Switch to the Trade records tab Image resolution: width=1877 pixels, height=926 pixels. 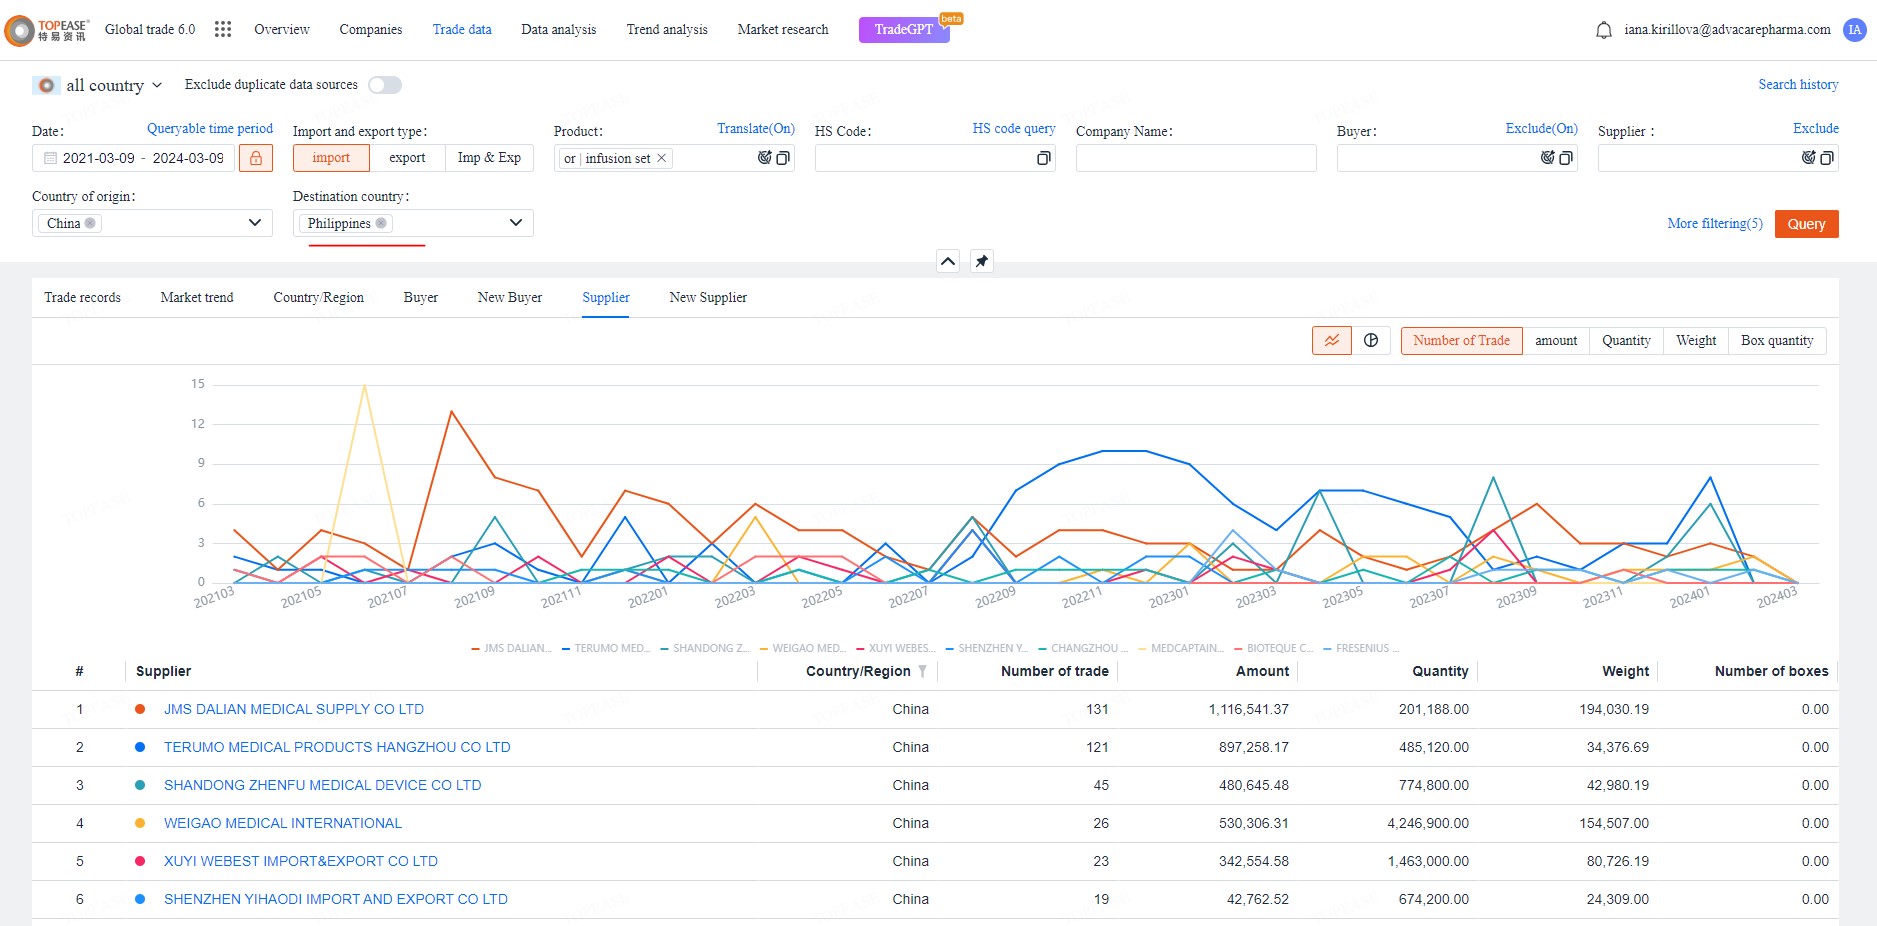pos(82,298)
